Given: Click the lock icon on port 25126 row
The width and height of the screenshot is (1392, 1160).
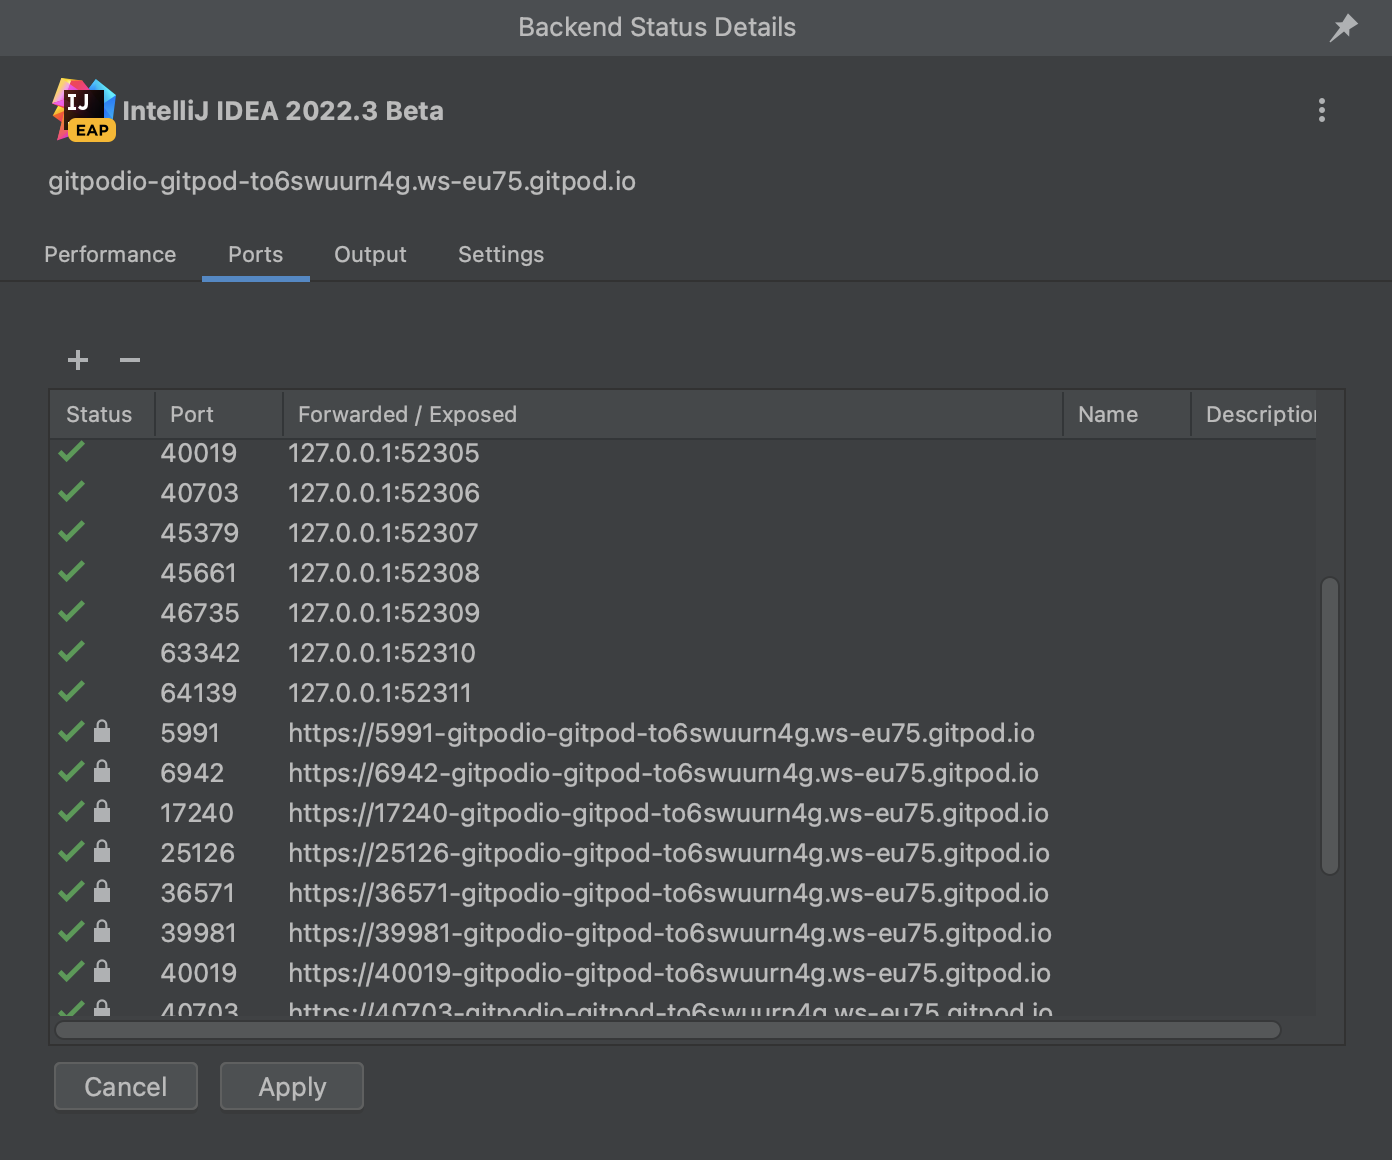Looking at the screenshot, I should (102, 851).
